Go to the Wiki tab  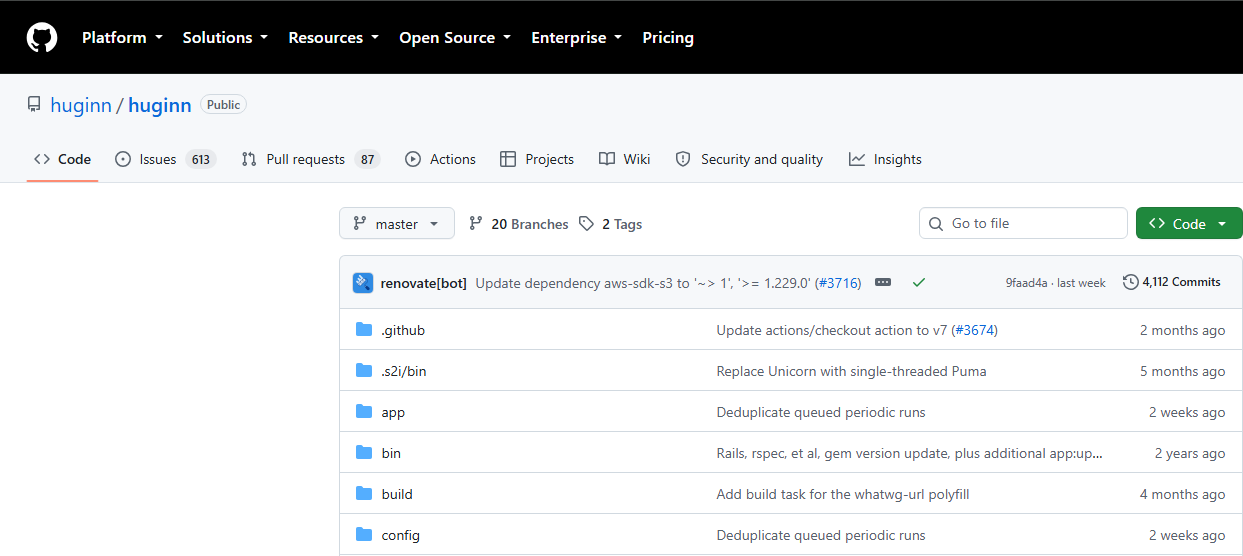[625, 159]
